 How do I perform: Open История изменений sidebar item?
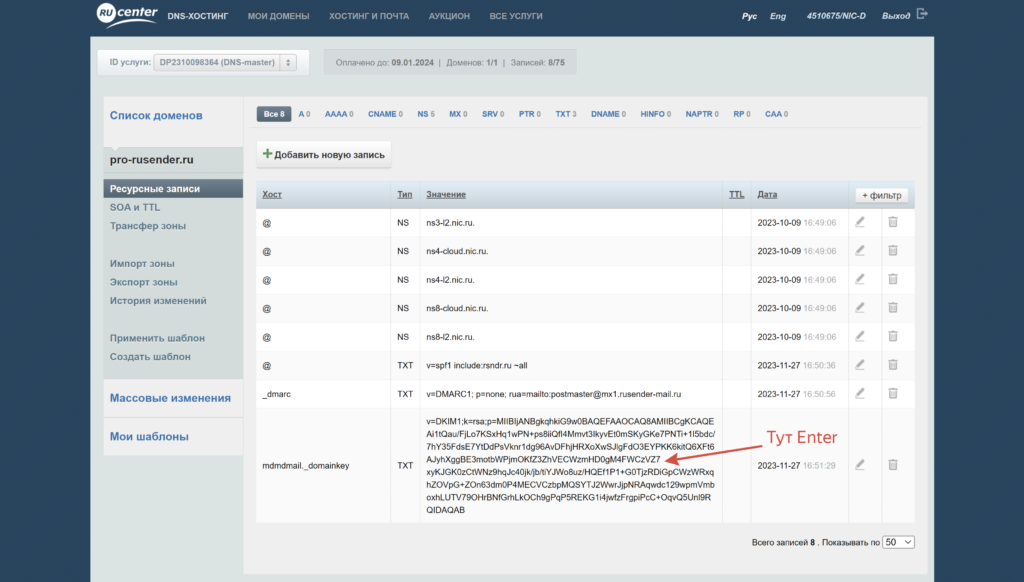coord(158,300)
